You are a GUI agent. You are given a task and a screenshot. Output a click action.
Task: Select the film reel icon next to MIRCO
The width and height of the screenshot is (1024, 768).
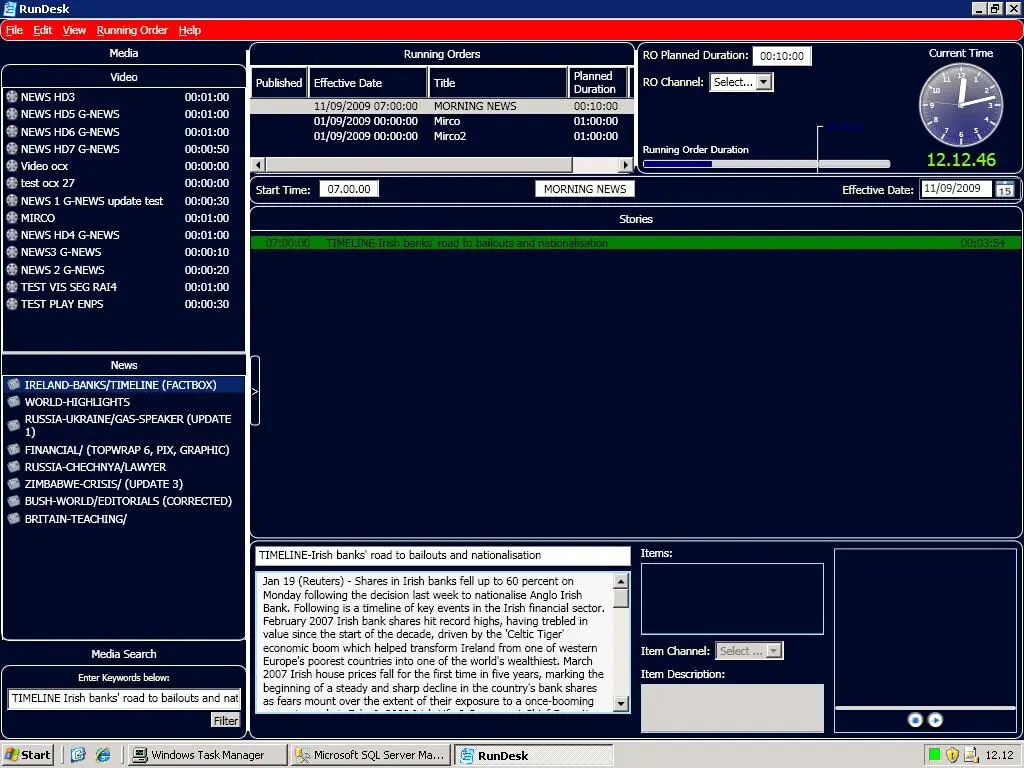(x=12, y=218)
